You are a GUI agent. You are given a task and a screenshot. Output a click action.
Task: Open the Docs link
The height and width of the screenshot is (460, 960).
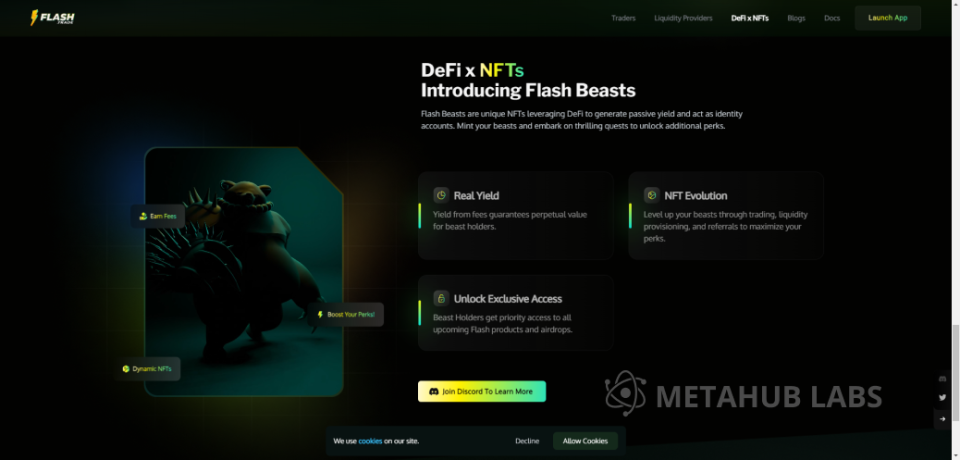[832, 18]
